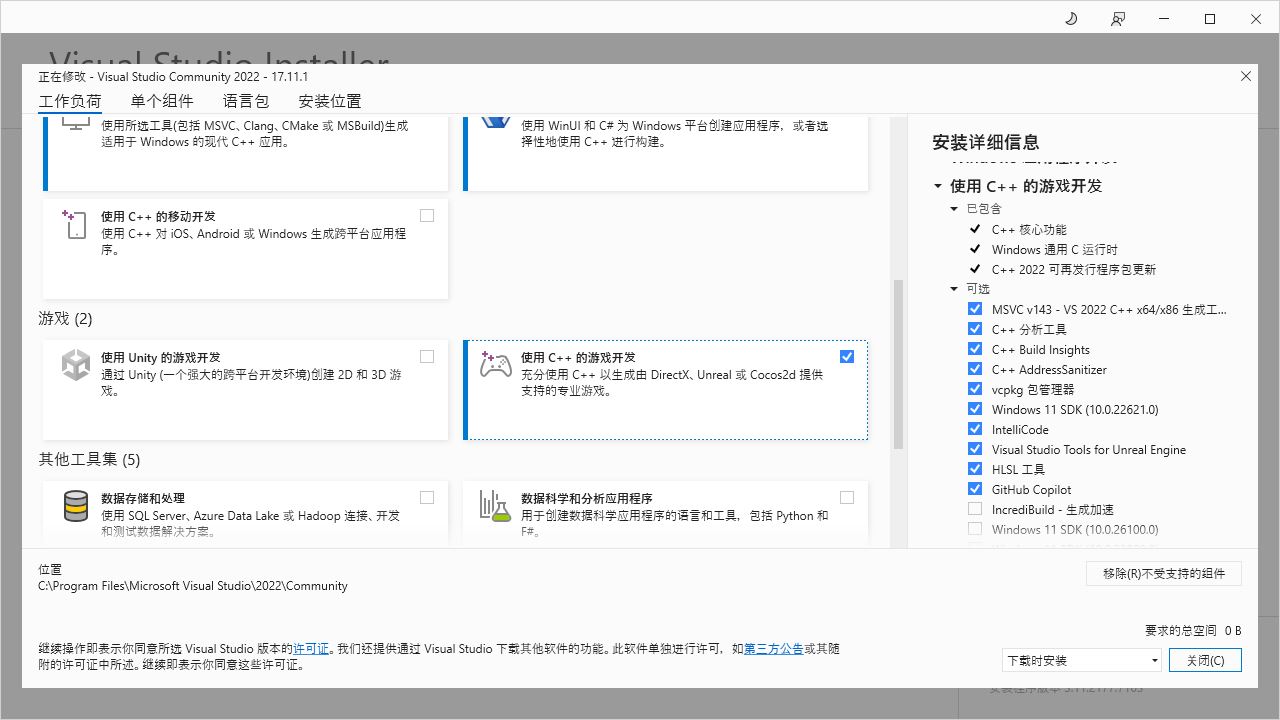The image size is (1280, 720).
Task: Select the 数据科学和分析应用程序 workload card
Action: pos(666,514)
